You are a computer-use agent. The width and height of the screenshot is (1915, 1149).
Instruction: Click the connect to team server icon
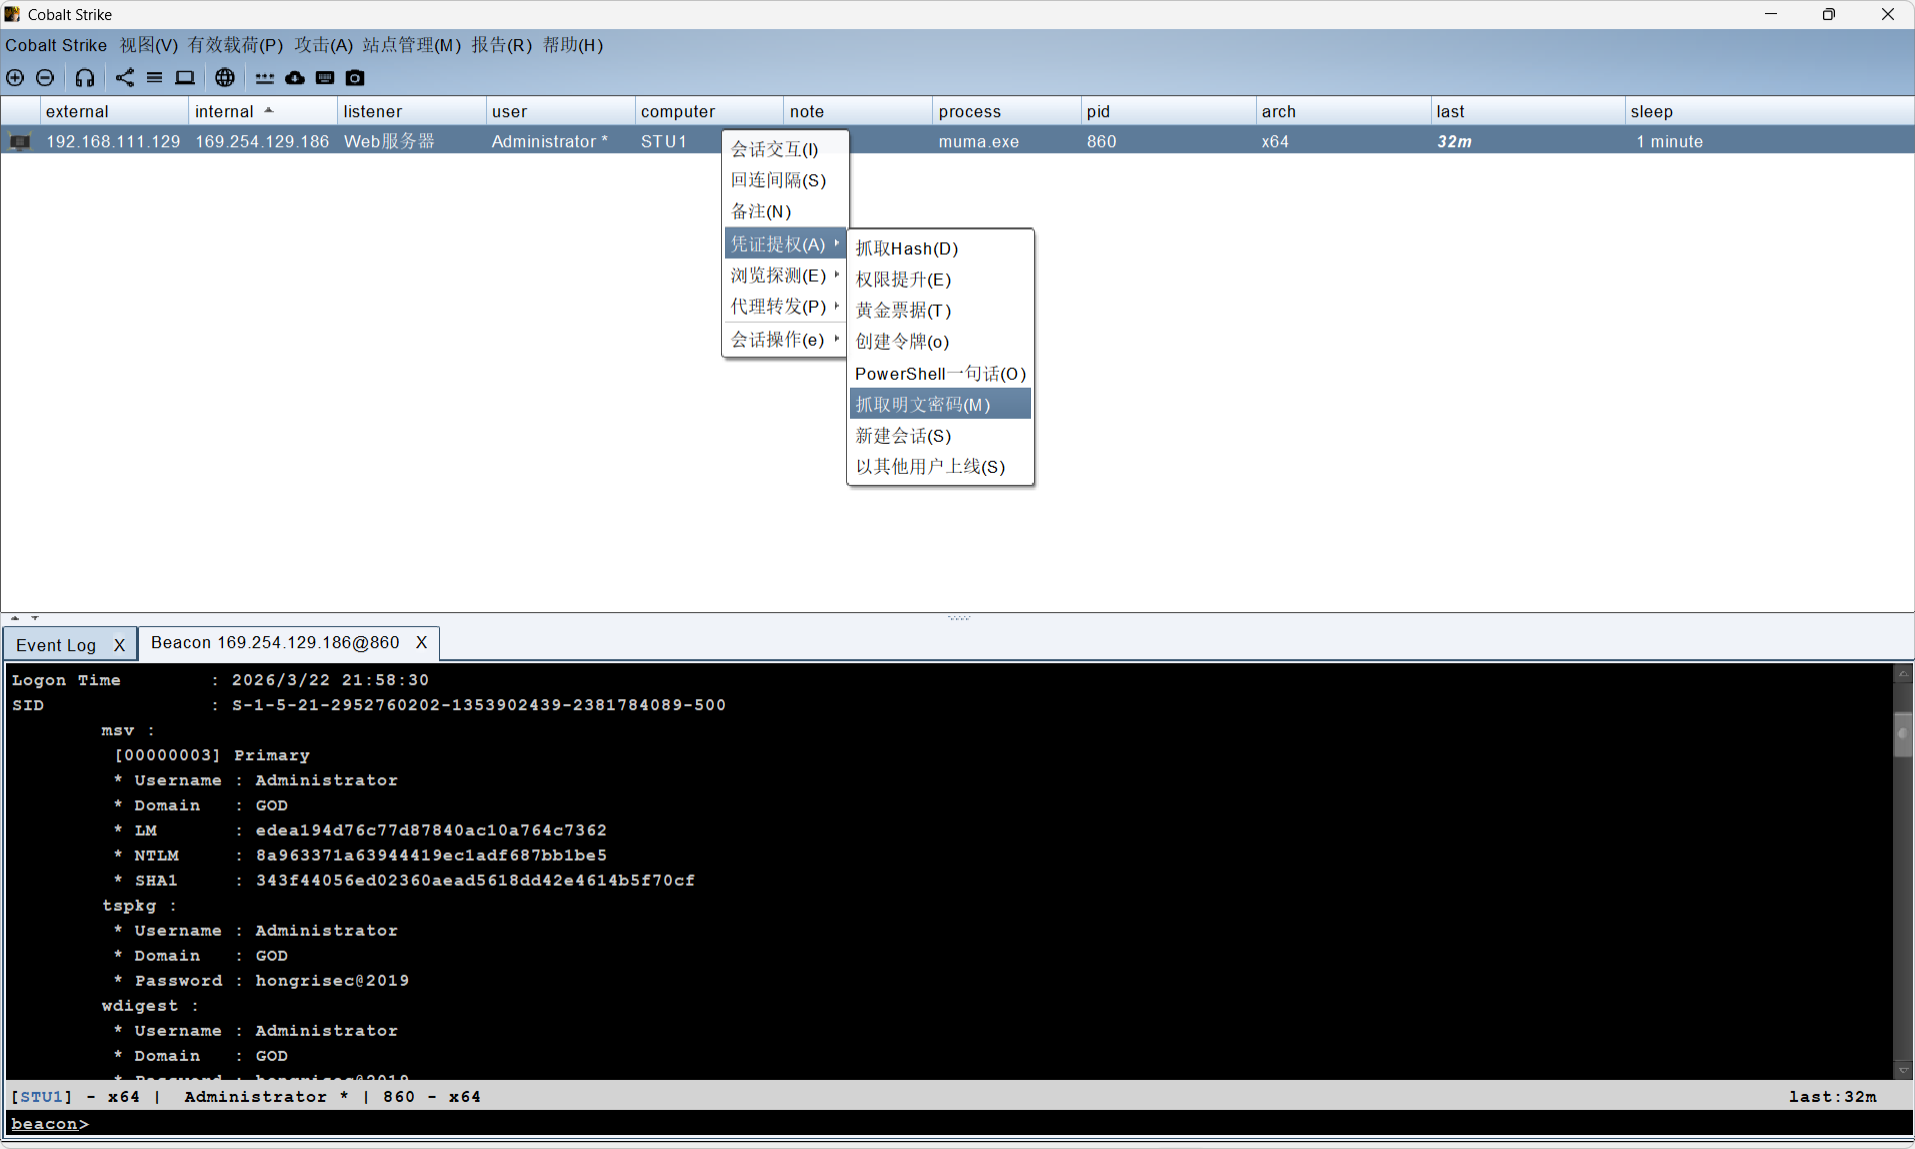click(x=15, y=77)
